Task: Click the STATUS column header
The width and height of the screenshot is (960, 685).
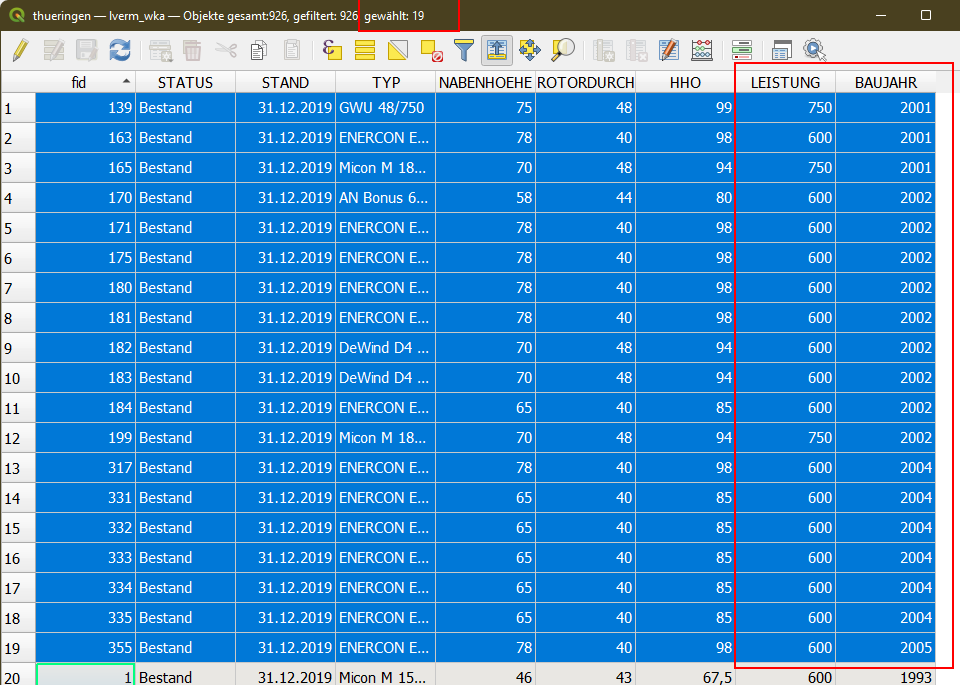Action: tap(186, 82)
